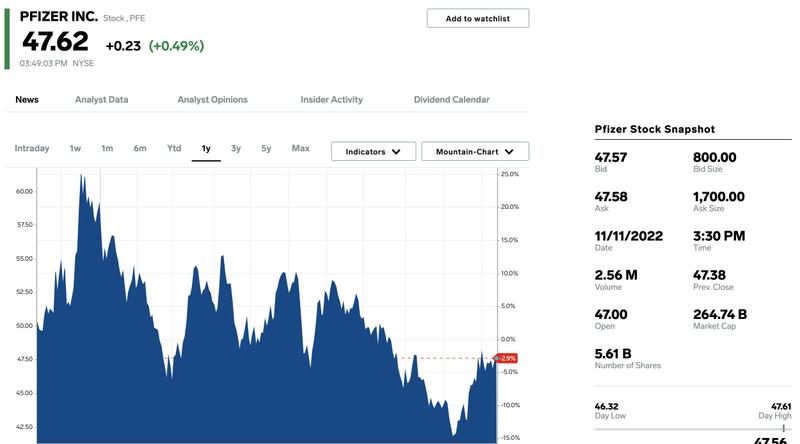Screen dimensions: 800x444
Task: Select the Max chart range
Action: pos(301,148)
